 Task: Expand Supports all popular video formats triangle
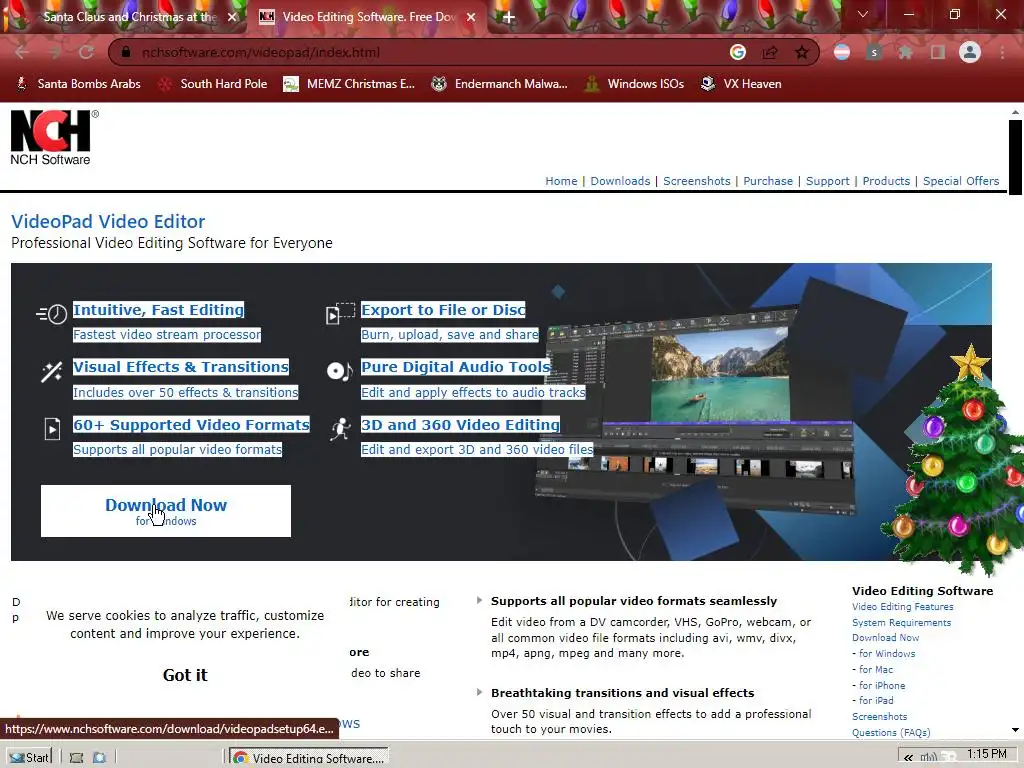coord(479,600)
